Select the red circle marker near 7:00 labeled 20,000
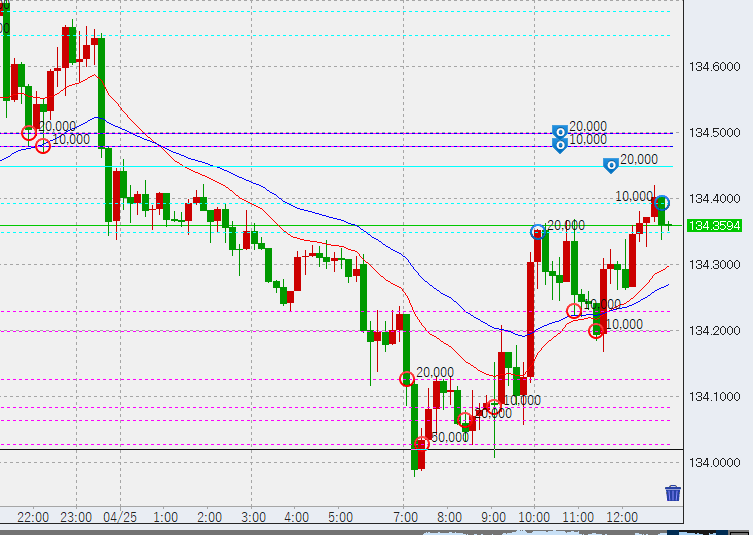This screenshot has width=753, height=535. pyautogui.click(x=407, y=379)
